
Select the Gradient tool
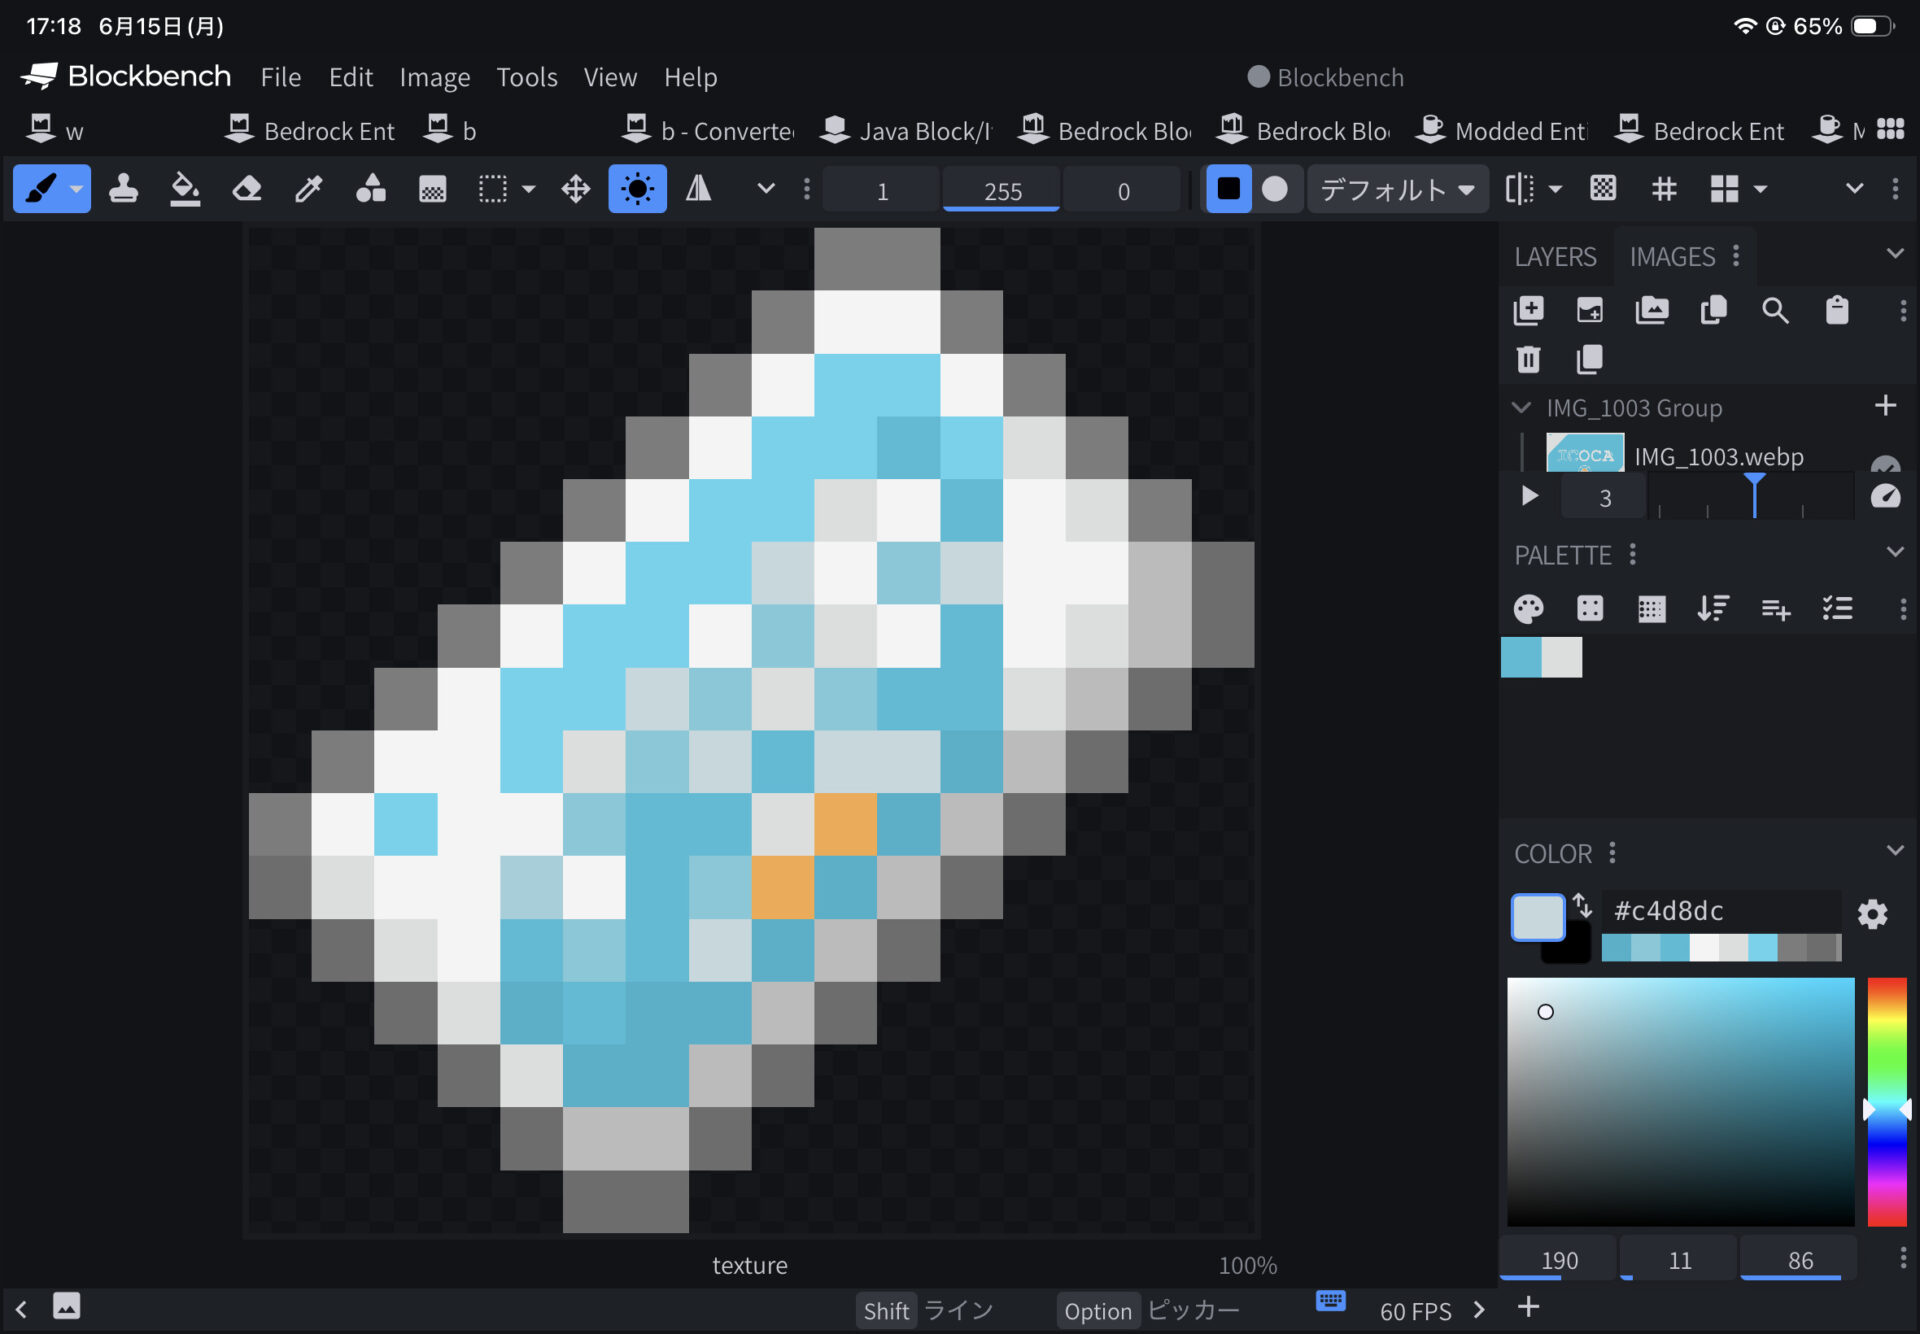(x=432, y=189)
